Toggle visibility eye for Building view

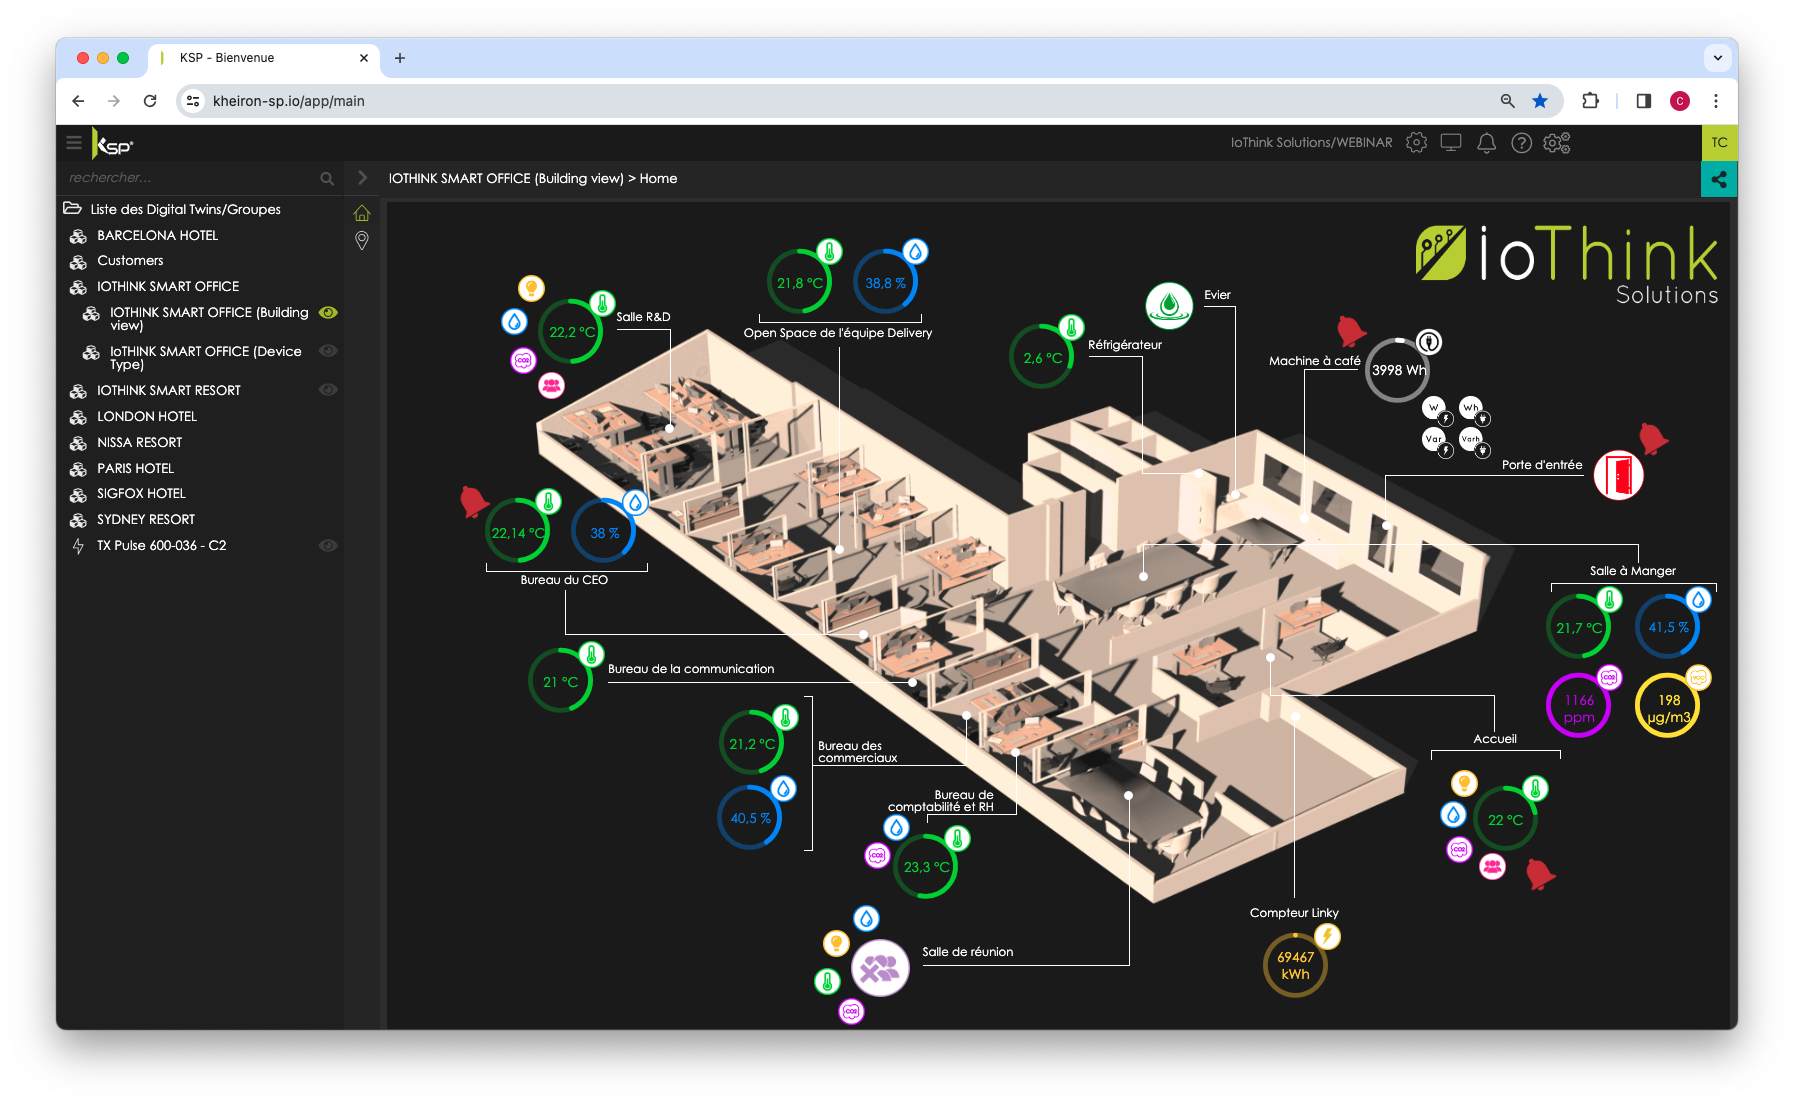pyautogui.click(x=328, y=313)
